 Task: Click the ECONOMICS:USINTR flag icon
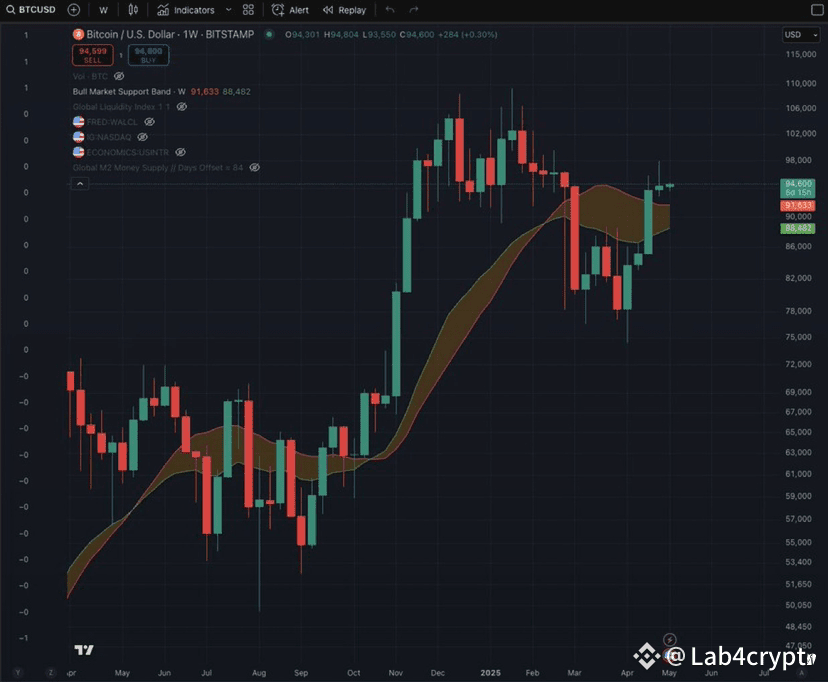[78, 152]
